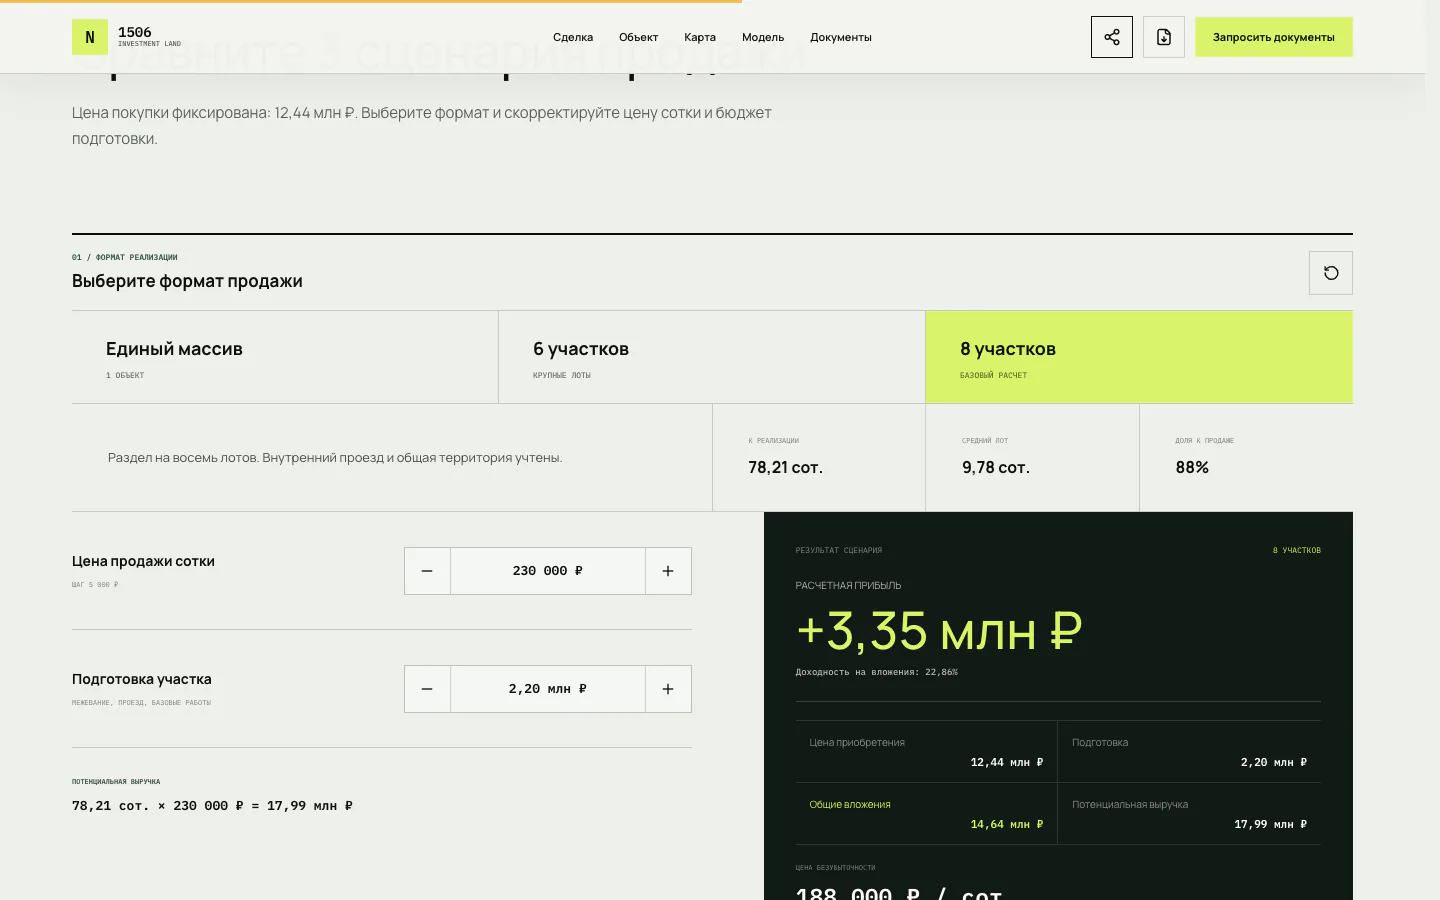This screenshot has width=1440, height=900.
Task: Select the Единый массив format
Action: [x=285, y=357]
